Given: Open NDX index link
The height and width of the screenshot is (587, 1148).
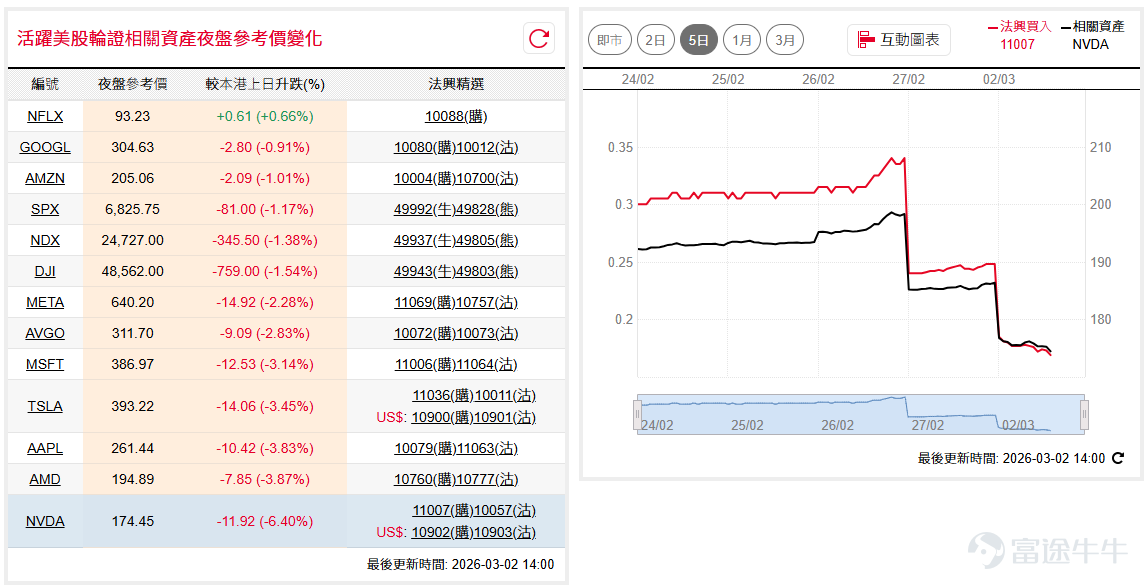Looking at the screenshot, I should [45, 240].
